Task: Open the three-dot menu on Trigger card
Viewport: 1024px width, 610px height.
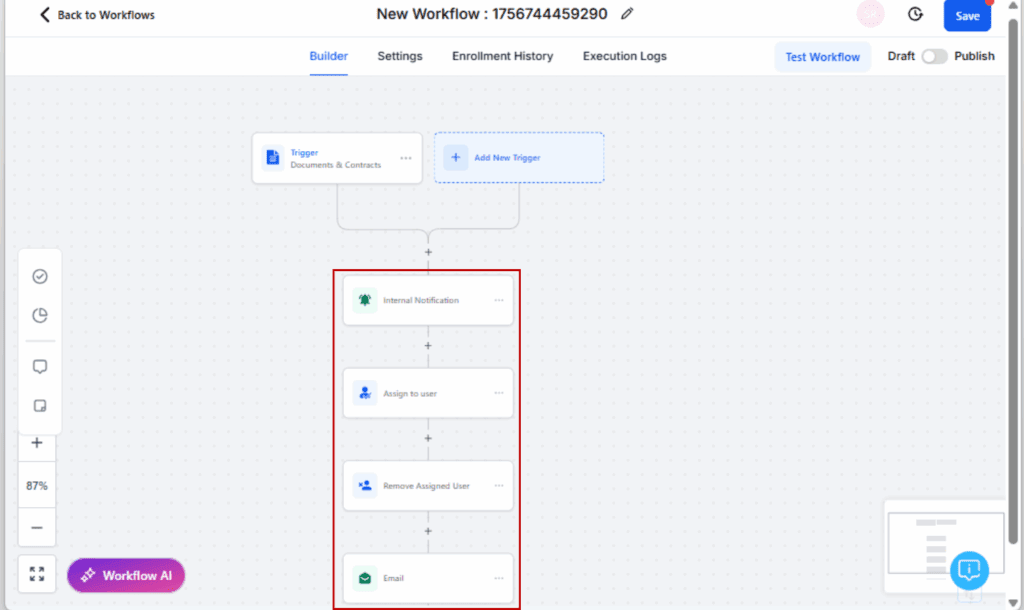Action: (406, 158)
